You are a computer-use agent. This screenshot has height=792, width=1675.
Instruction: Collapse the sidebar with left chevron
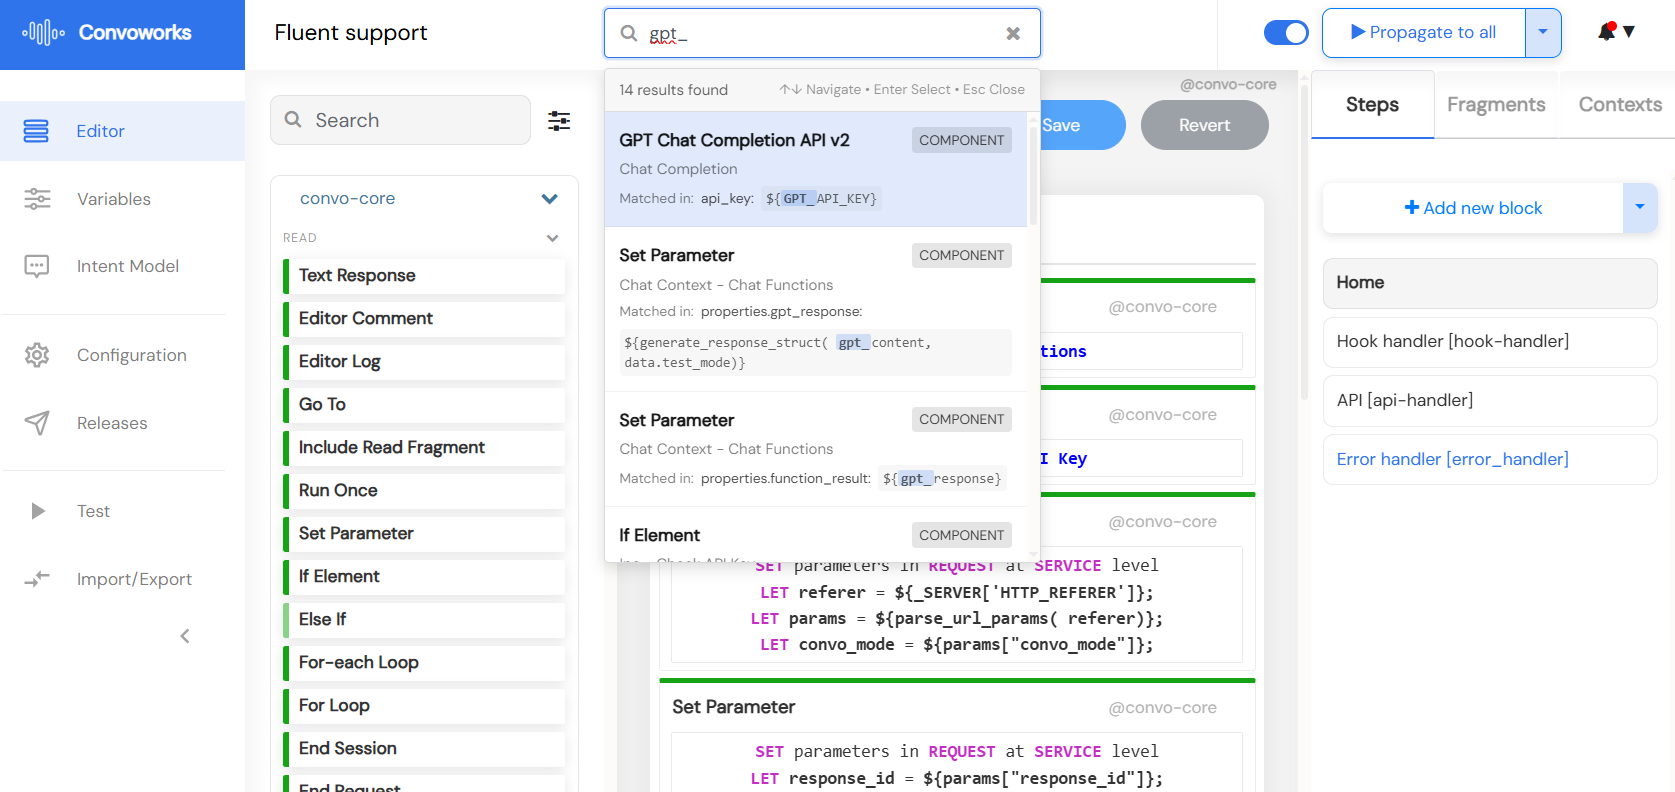185,636
